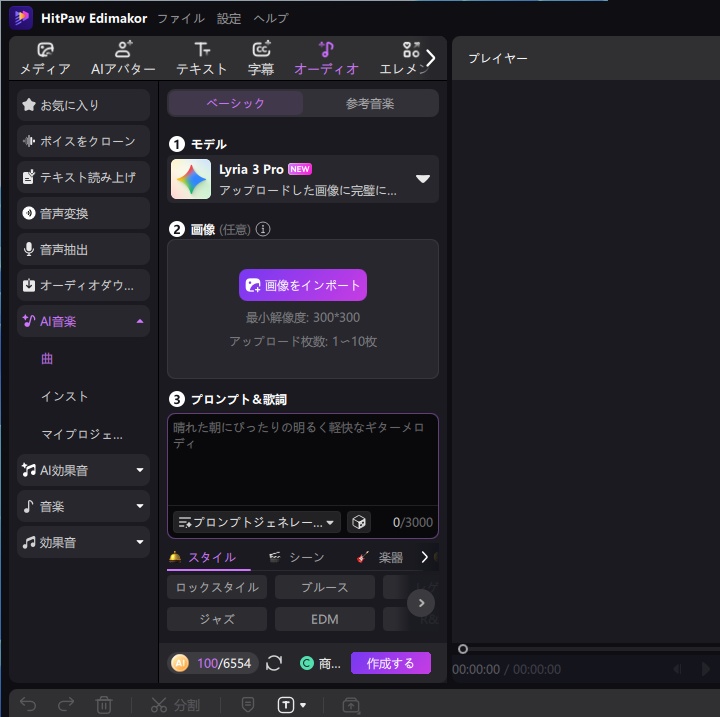Screen dimensions: 720x717
Task: Expand the AI効果音 sidebar section
Action: tap(84, 470)
